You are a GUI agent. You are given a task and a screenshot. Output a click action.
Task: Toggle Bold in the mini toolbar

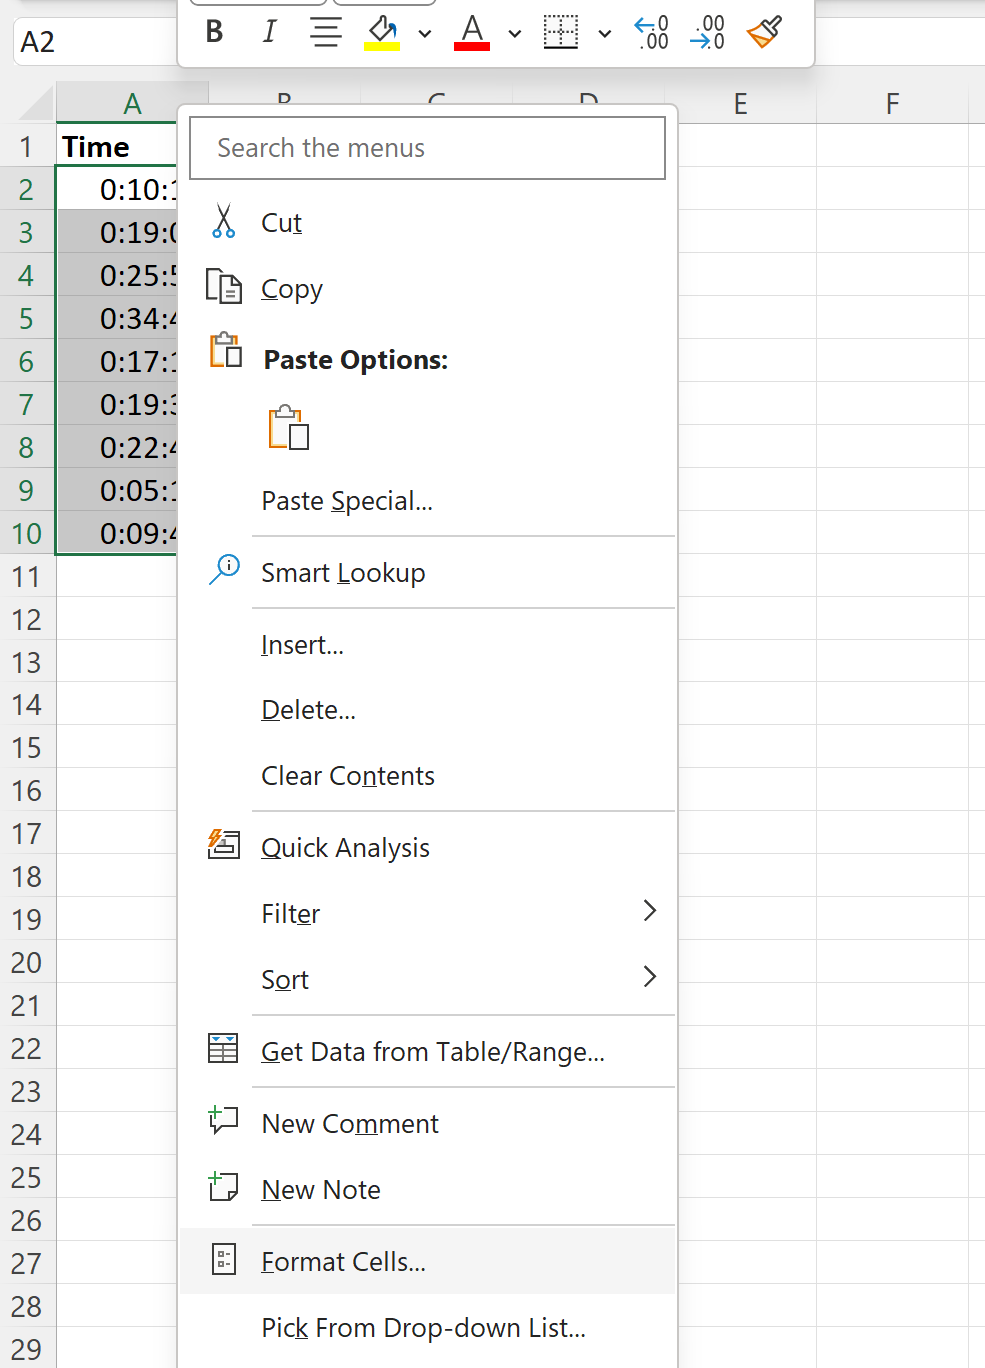click(214, 32)
